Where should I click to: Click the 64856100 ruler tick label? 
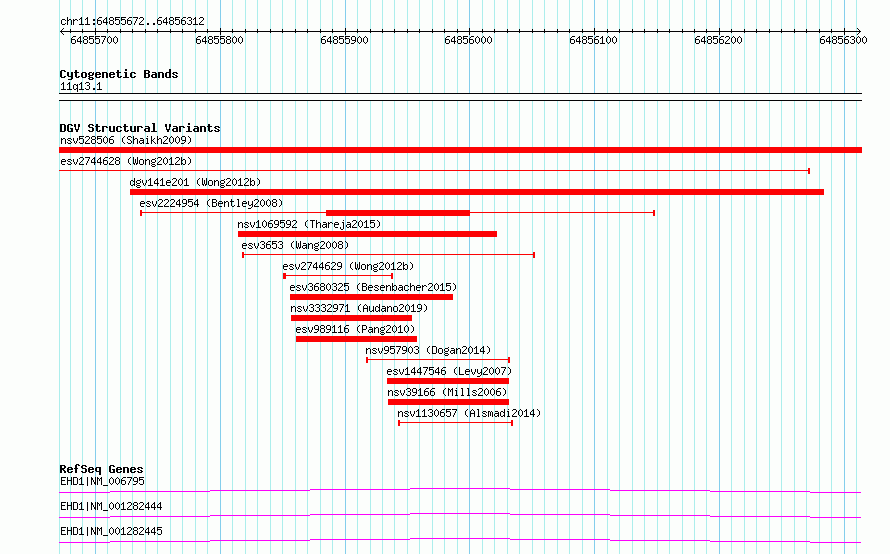click(593, 40)
